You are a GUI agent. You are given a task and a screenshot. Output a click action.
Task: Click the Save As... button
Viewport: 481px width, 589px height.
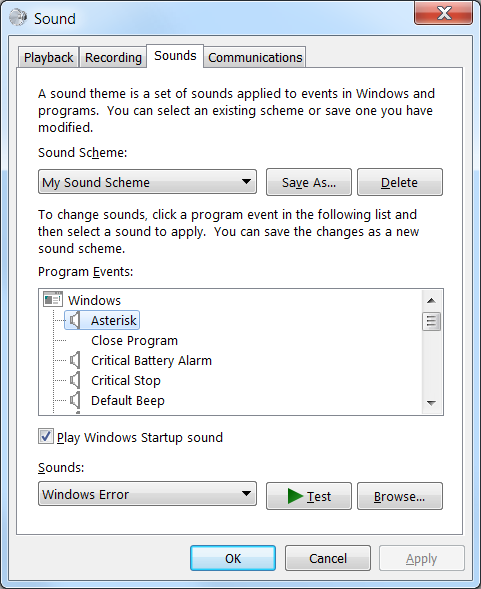coord(309,182)
